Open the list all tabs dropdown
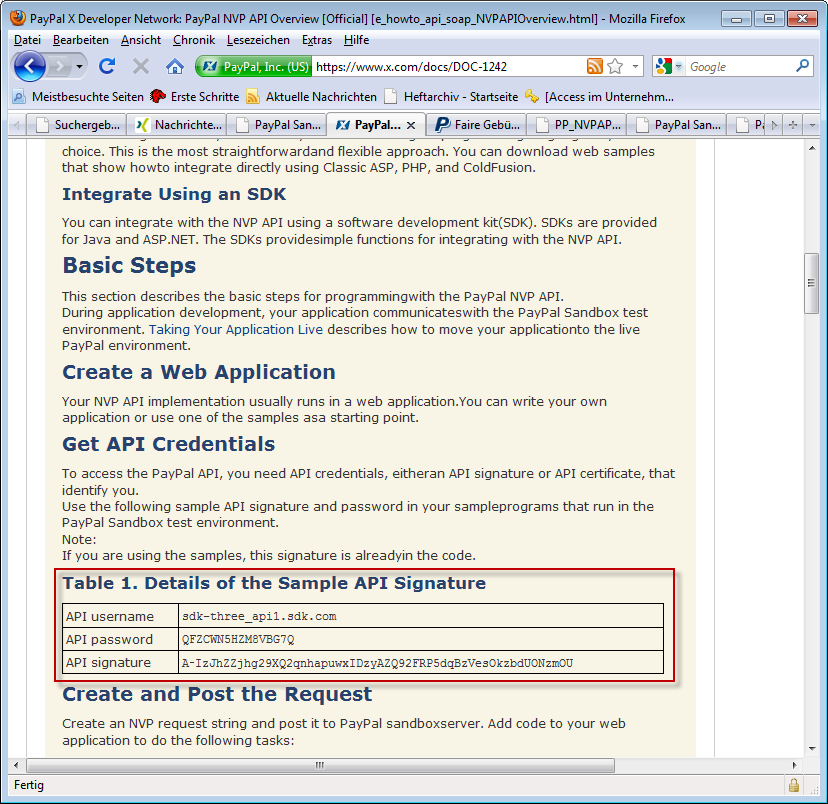 tap(813, 125)
